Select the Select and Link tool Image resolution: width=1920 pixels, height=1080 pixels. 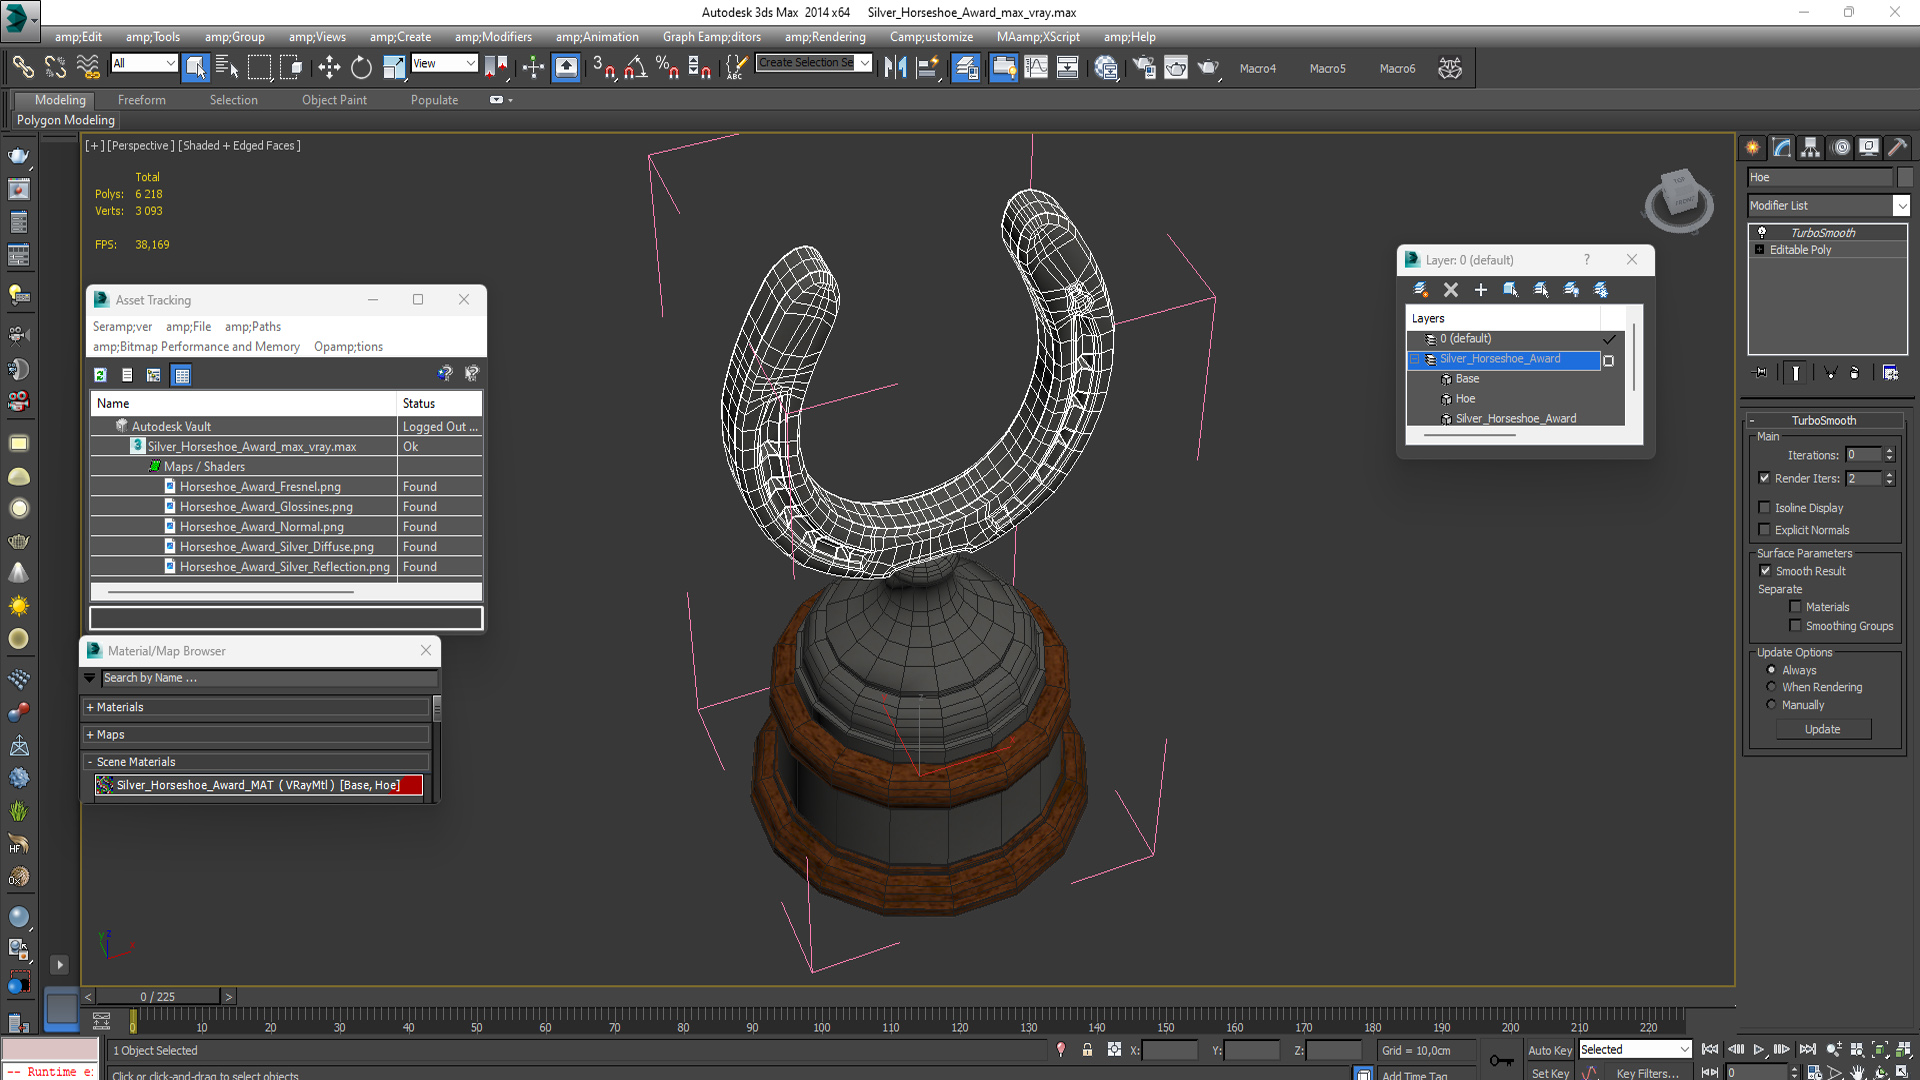[23, 67]
